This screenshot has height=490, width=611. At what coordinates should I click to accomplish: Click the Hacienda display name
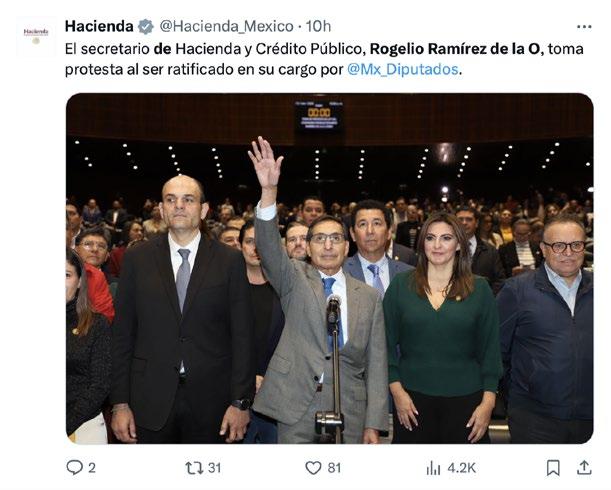tap(99, 27)
